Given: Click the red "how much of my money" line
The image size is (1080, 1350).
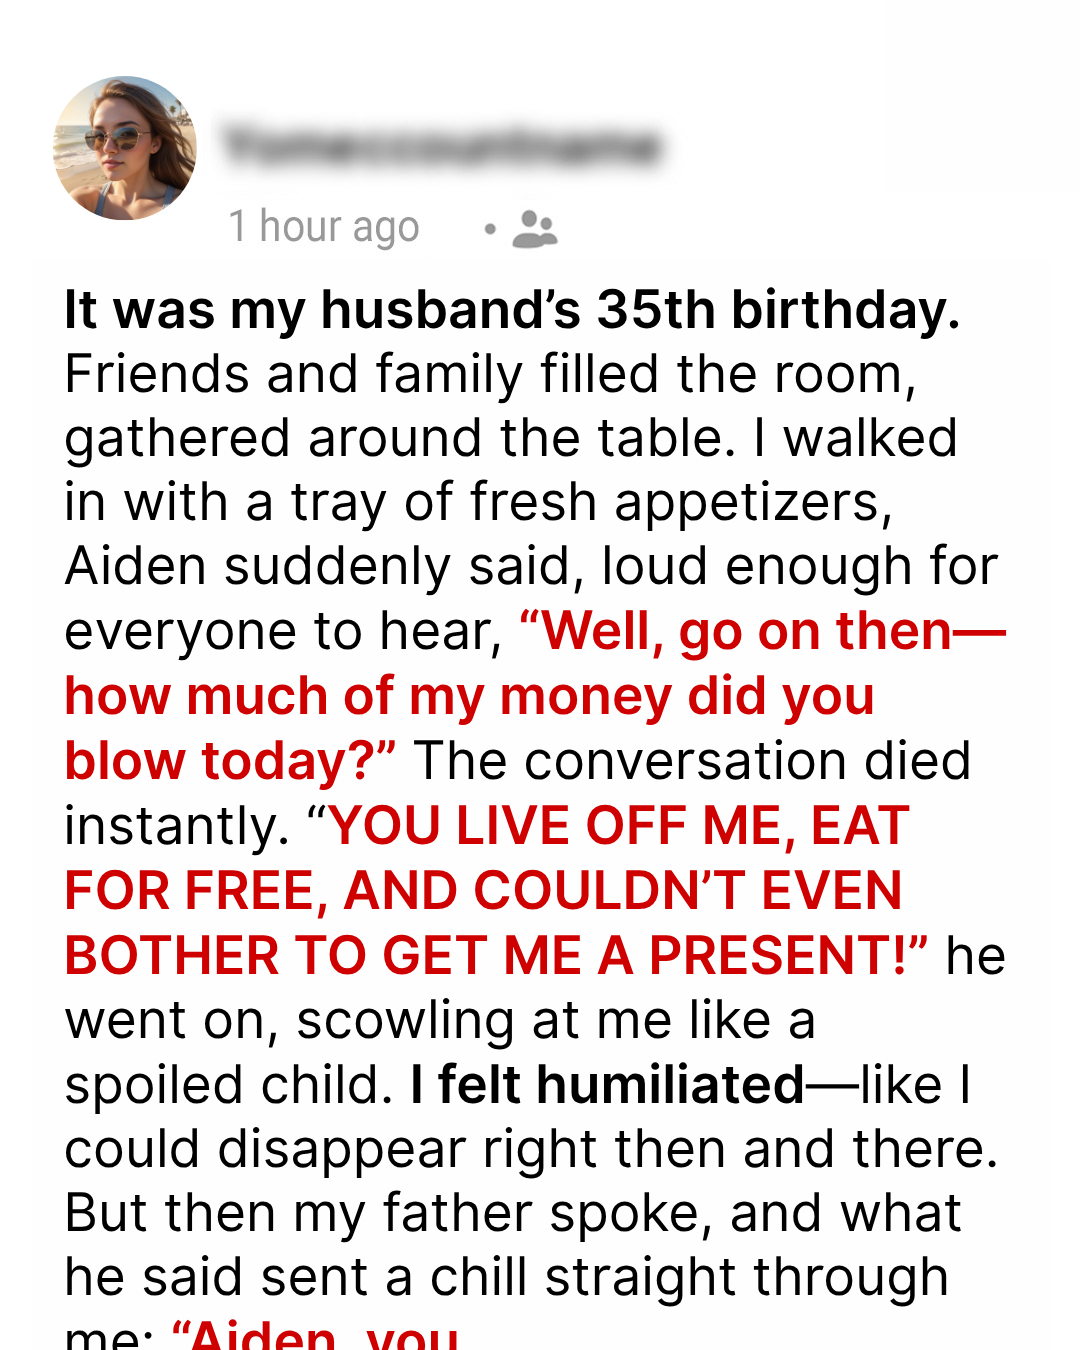Looking at the screenshot, I should pyautogui.click(x=470, y=696).
